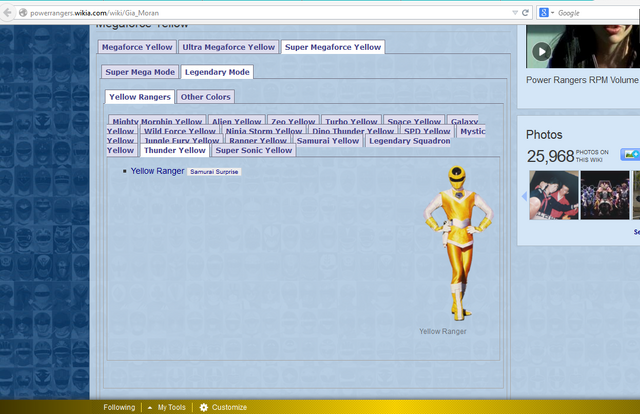Open the Google search engine selector

pyautogui.click(x=547, y=13)
